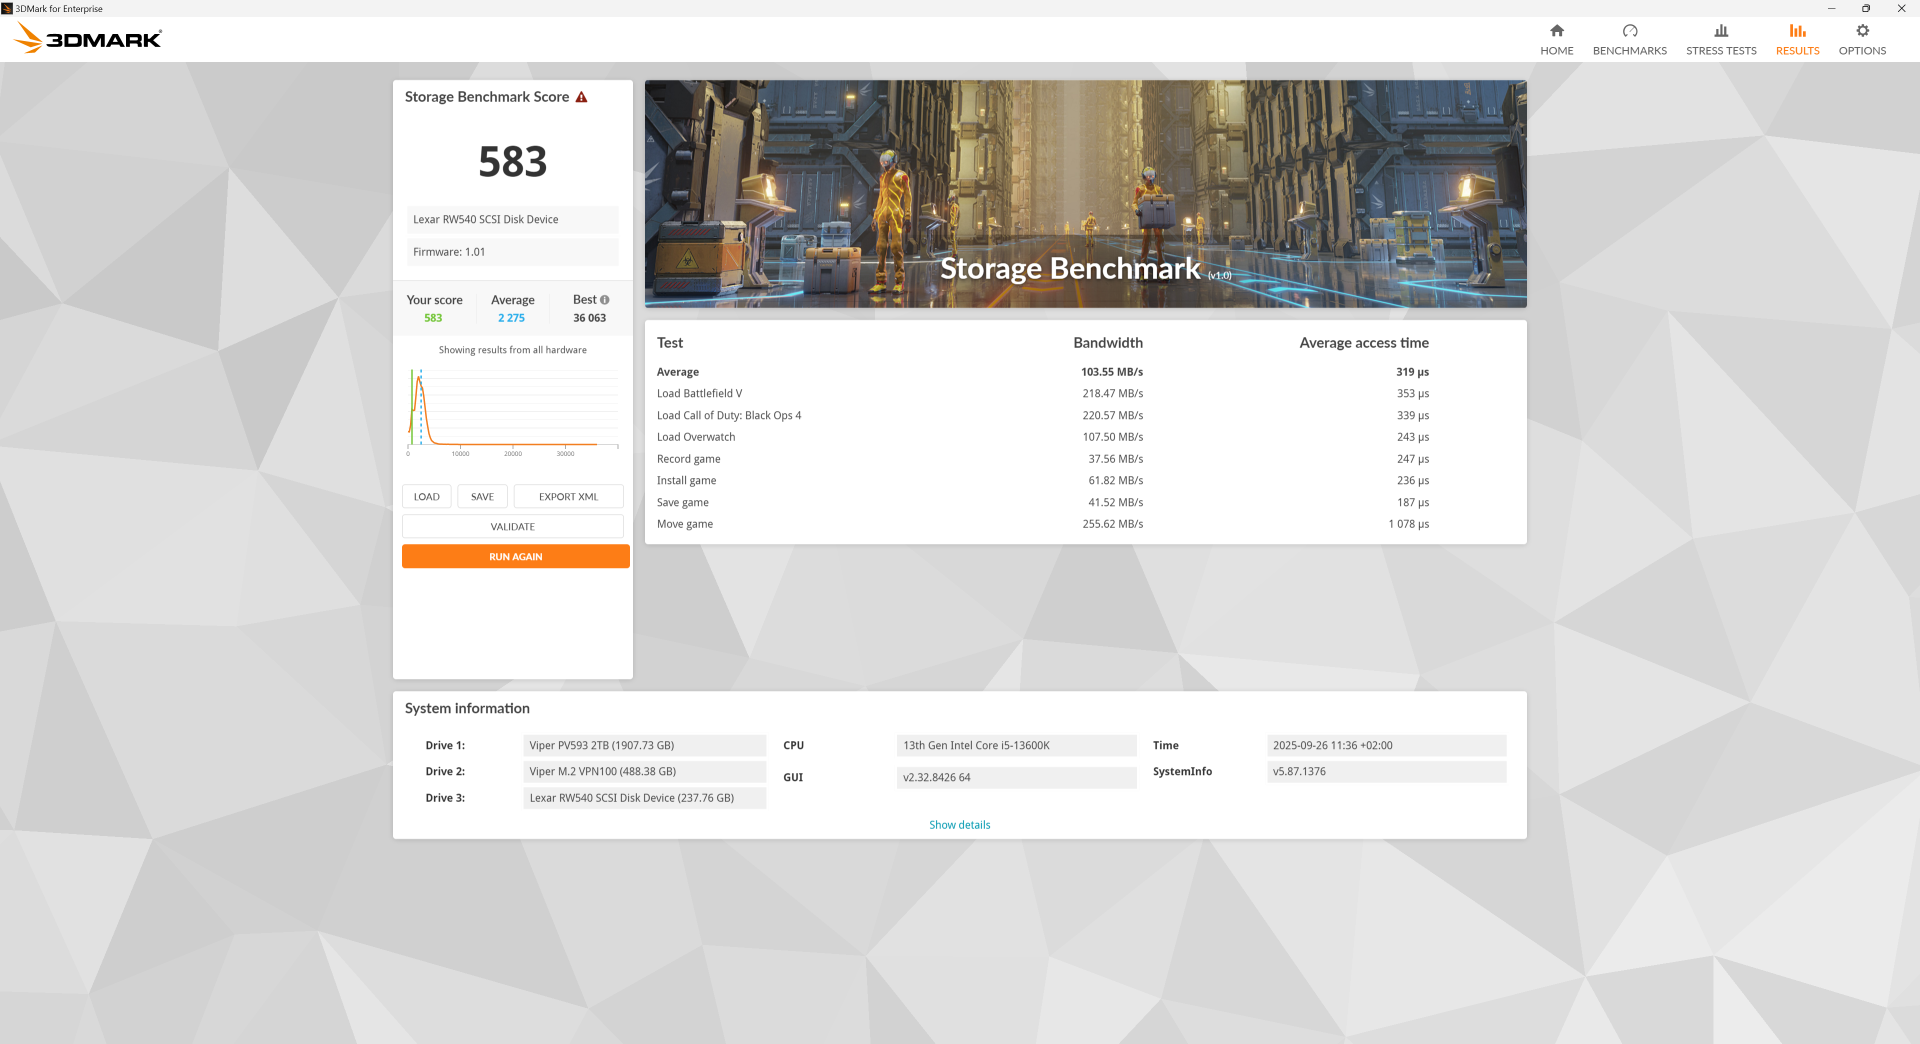Click the info icon next to Best
1920x1044 pixels.
(x=604, y=300)
